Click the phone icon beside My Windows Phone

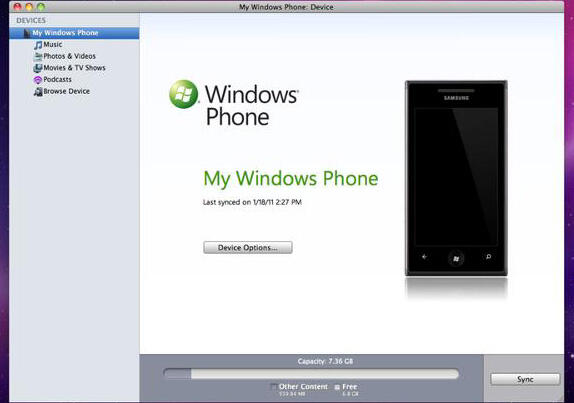pyautogui.click(x=27, y=33)
